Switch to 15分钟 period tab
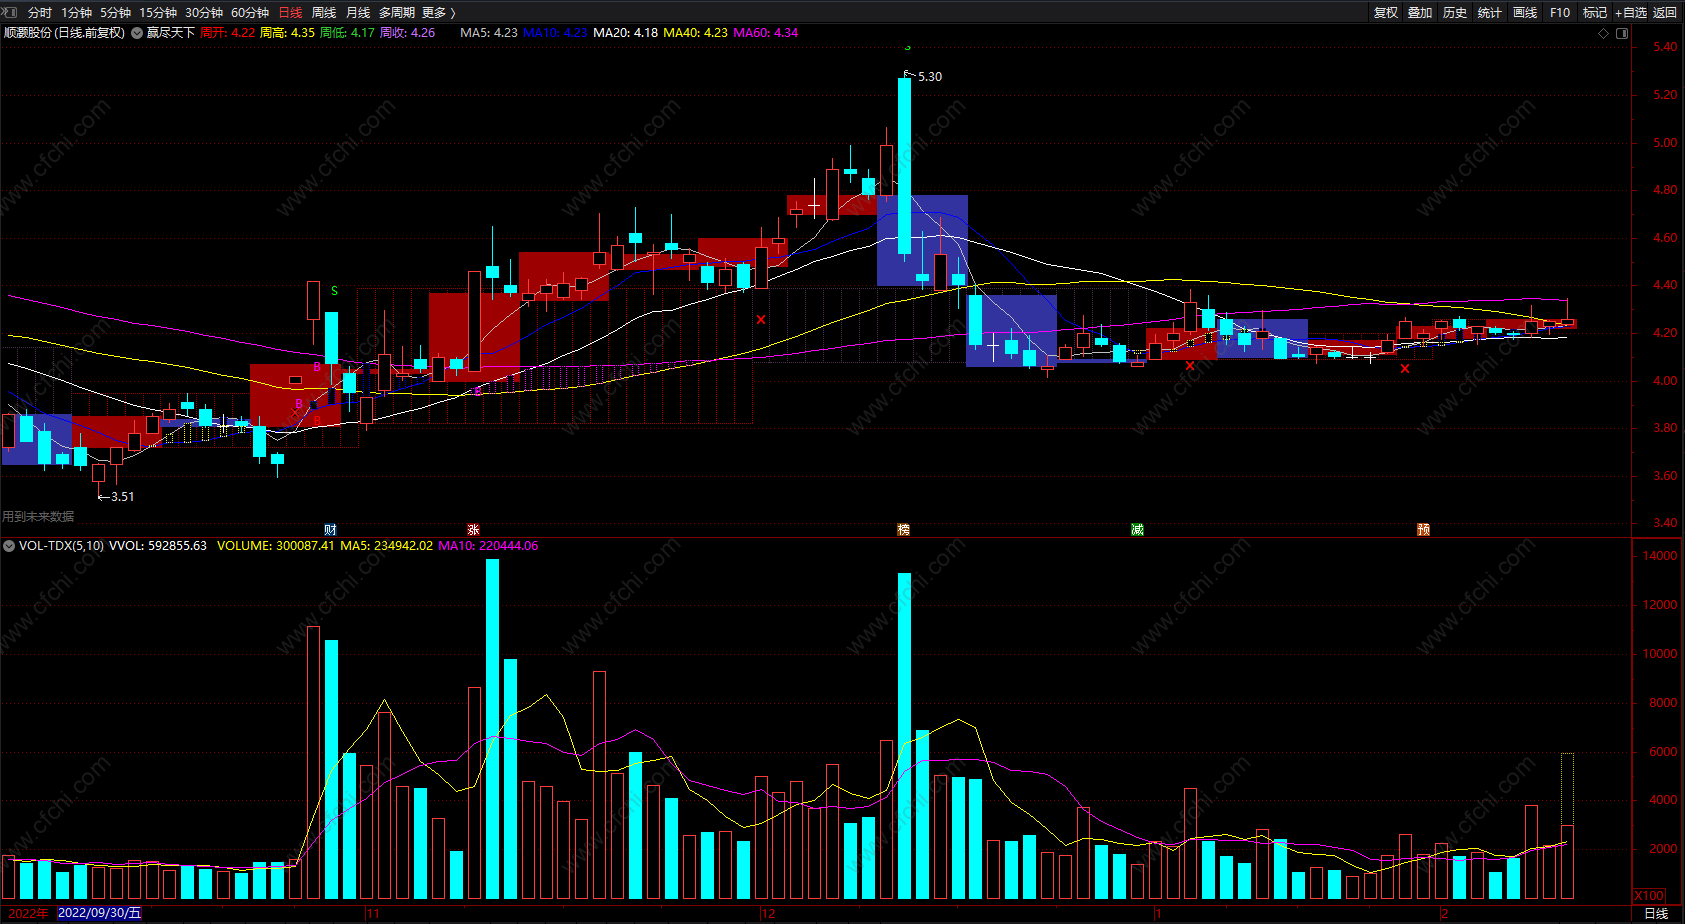This screenshot has width=1685, height=924. (x=158, y=13)
